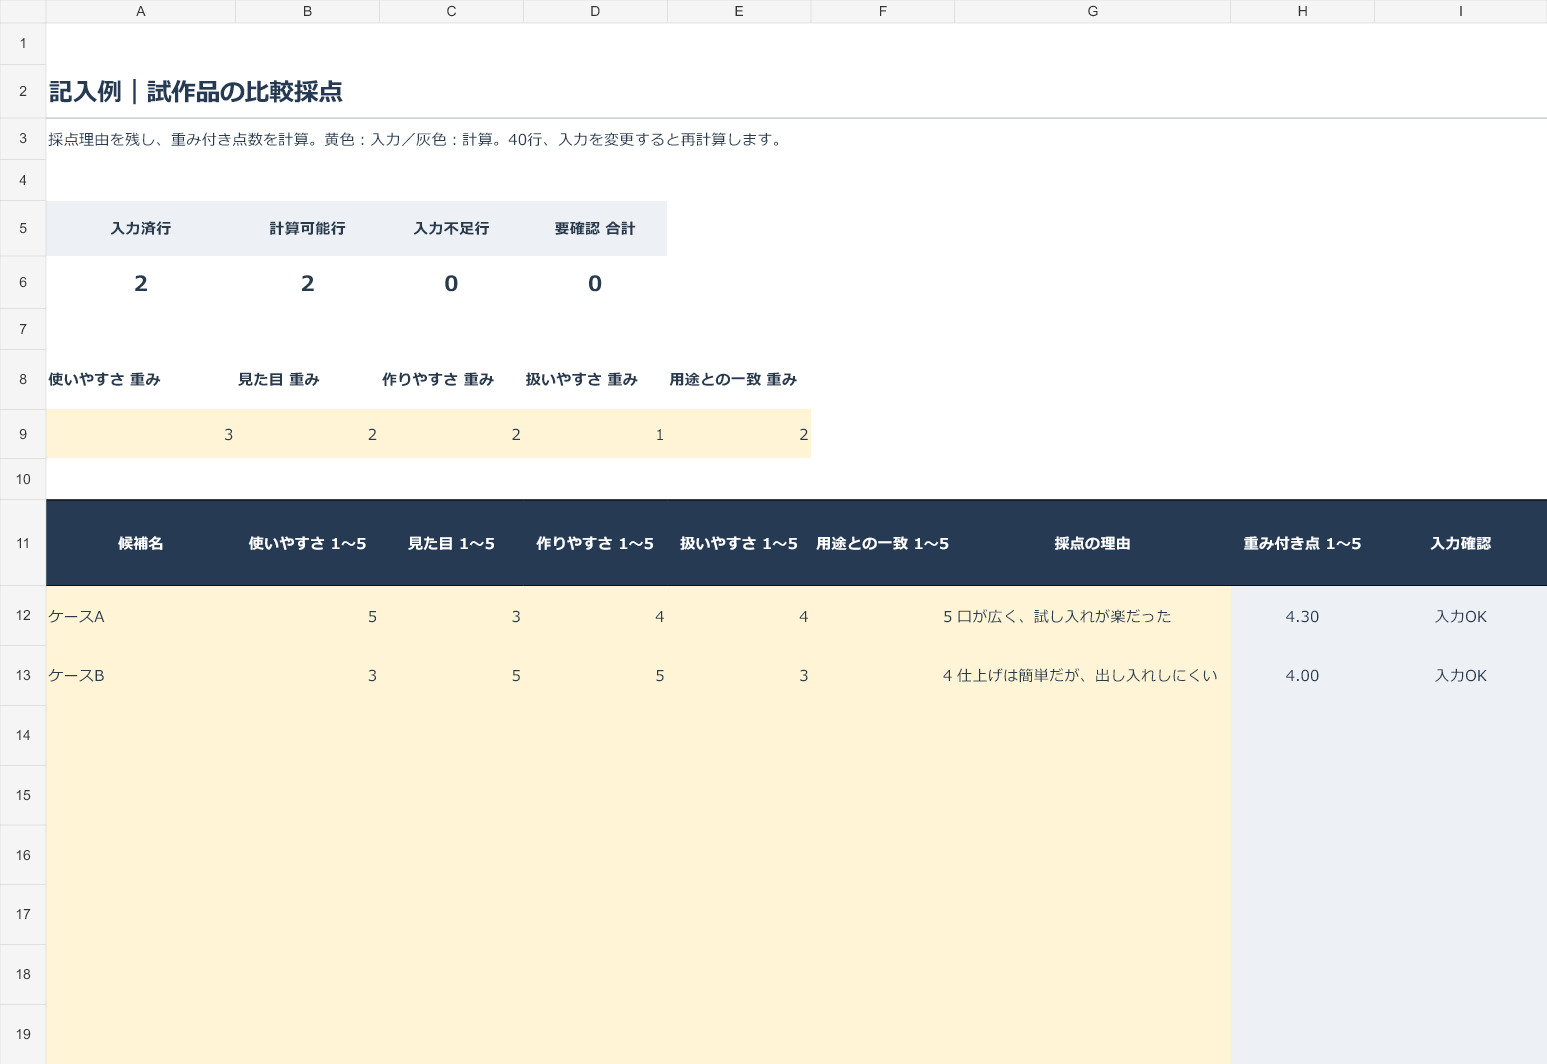Image resolution: width=1547 pixels, height=1064 pixels.
Task: Select row 14 by its row number
Action: click(x=23, y=735)
